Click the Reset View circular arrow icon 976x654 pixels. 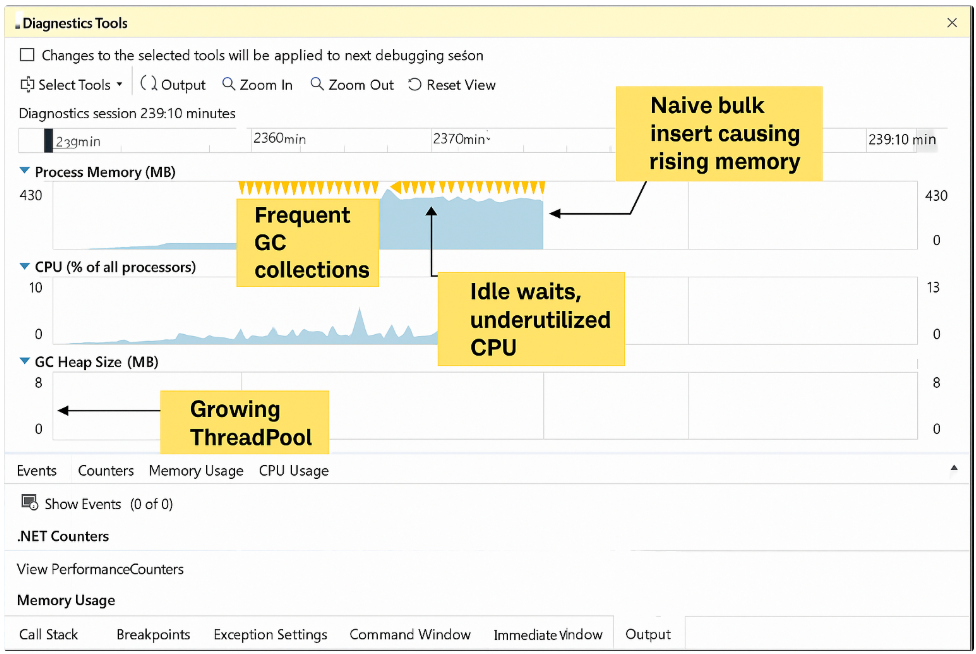point(415,85)
